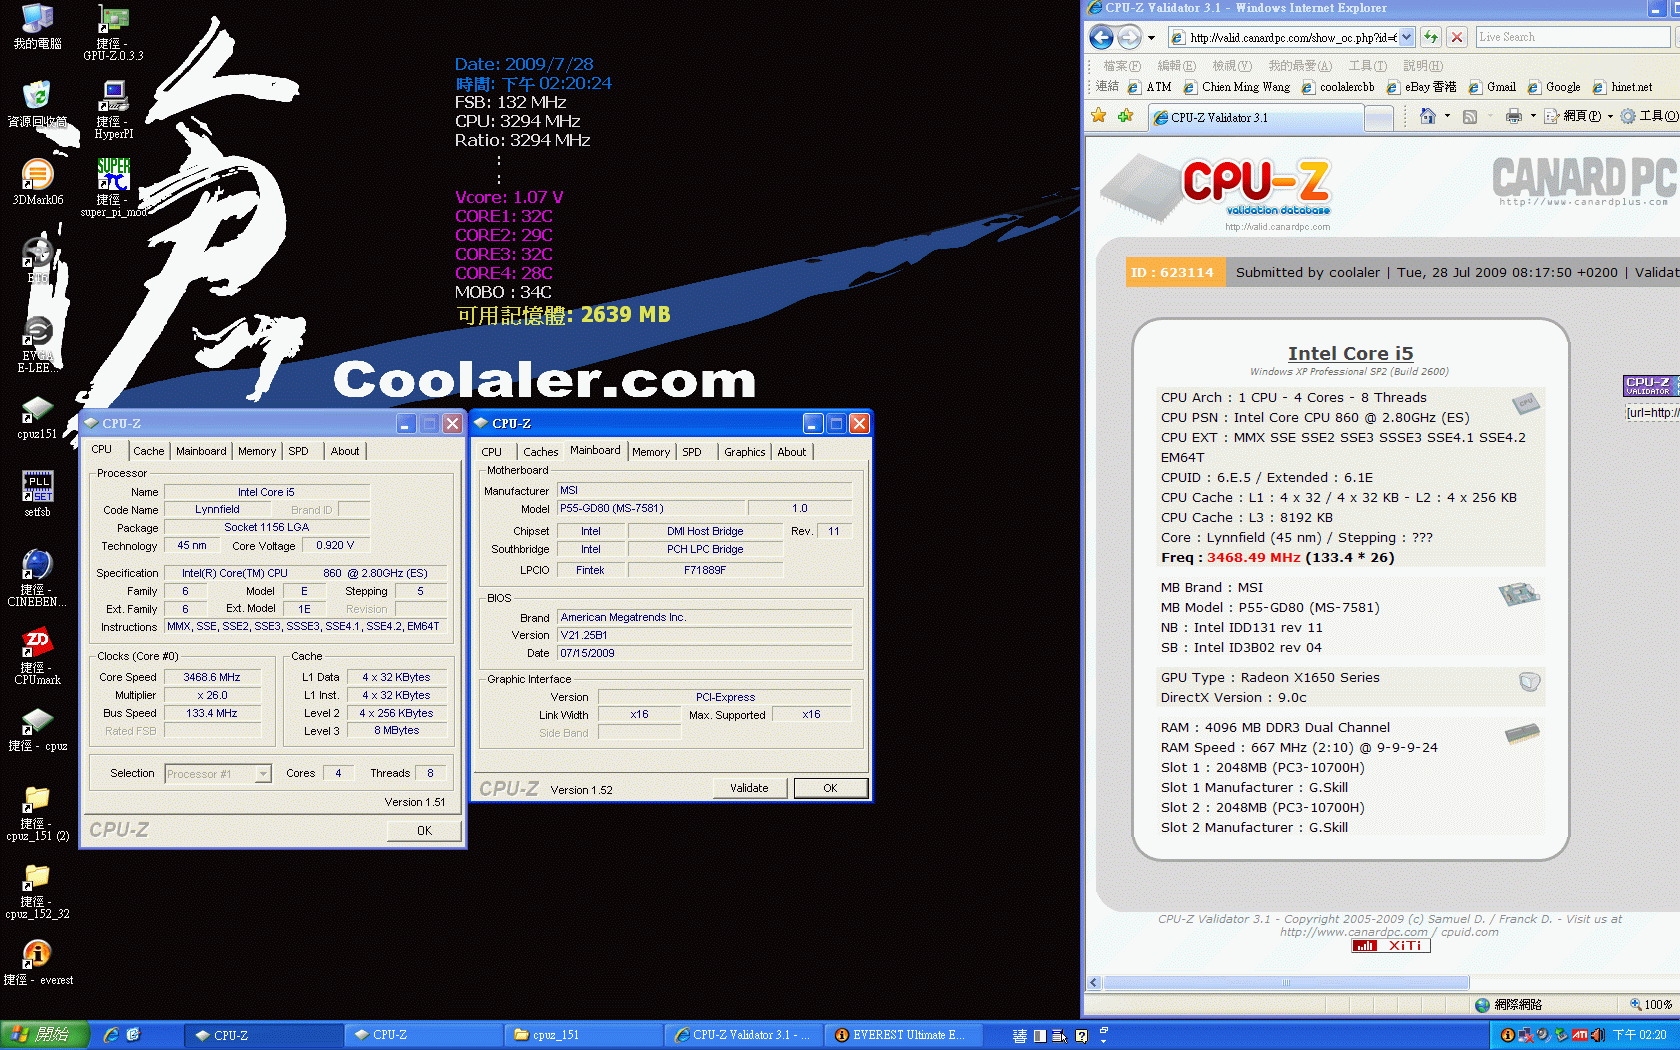
Task: Open the My Computer desktop icon
Action: coord(37,26)
